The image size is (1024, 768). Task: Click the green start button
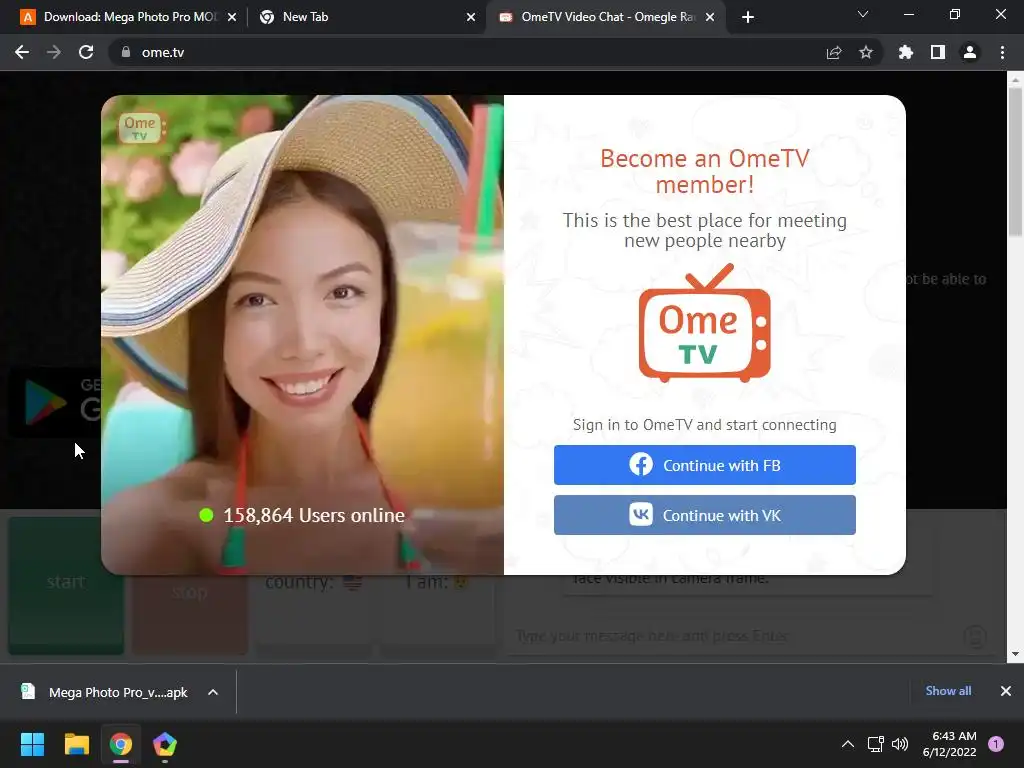click(x=66, y=584)
